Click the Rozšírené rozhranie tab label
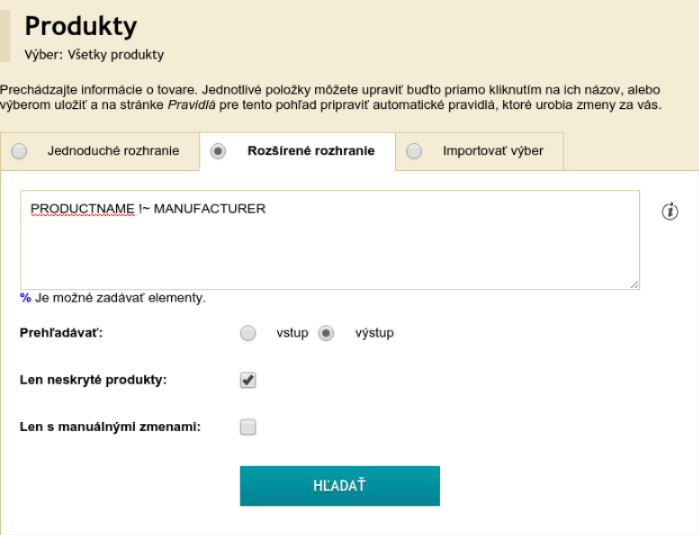The height and width of the screenshot is (535, 699). 311,151
